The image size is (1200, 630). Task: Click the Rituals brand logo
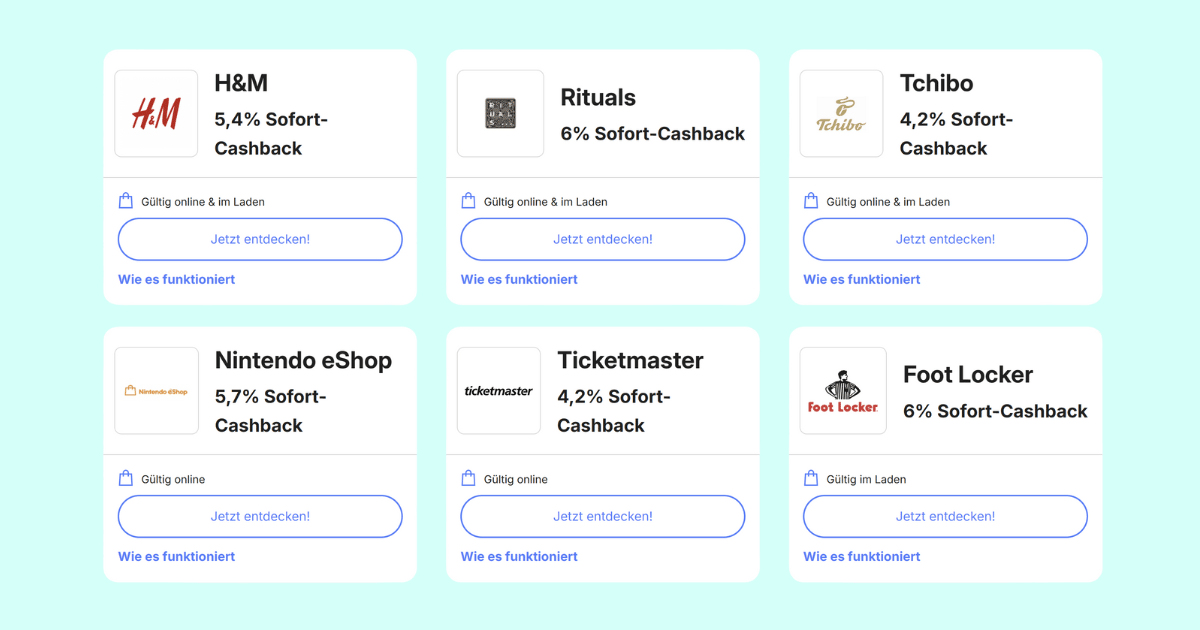click(x=500, y=114)
